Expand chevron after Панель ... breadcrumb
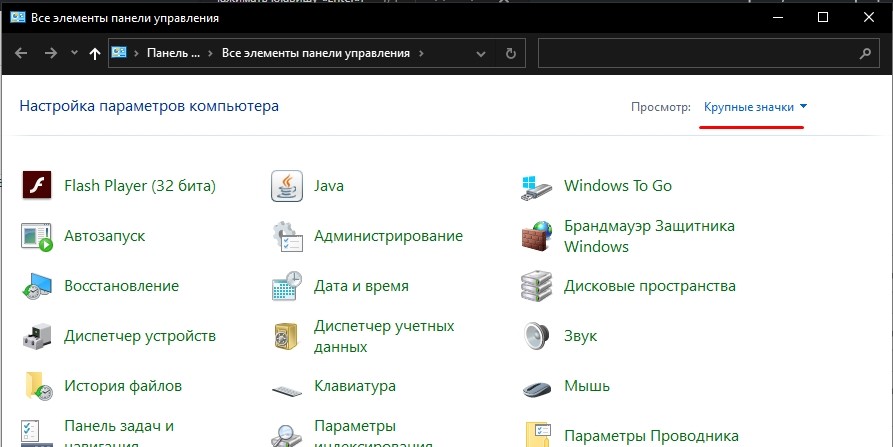893x447 pixels. [x=210, y=54]
